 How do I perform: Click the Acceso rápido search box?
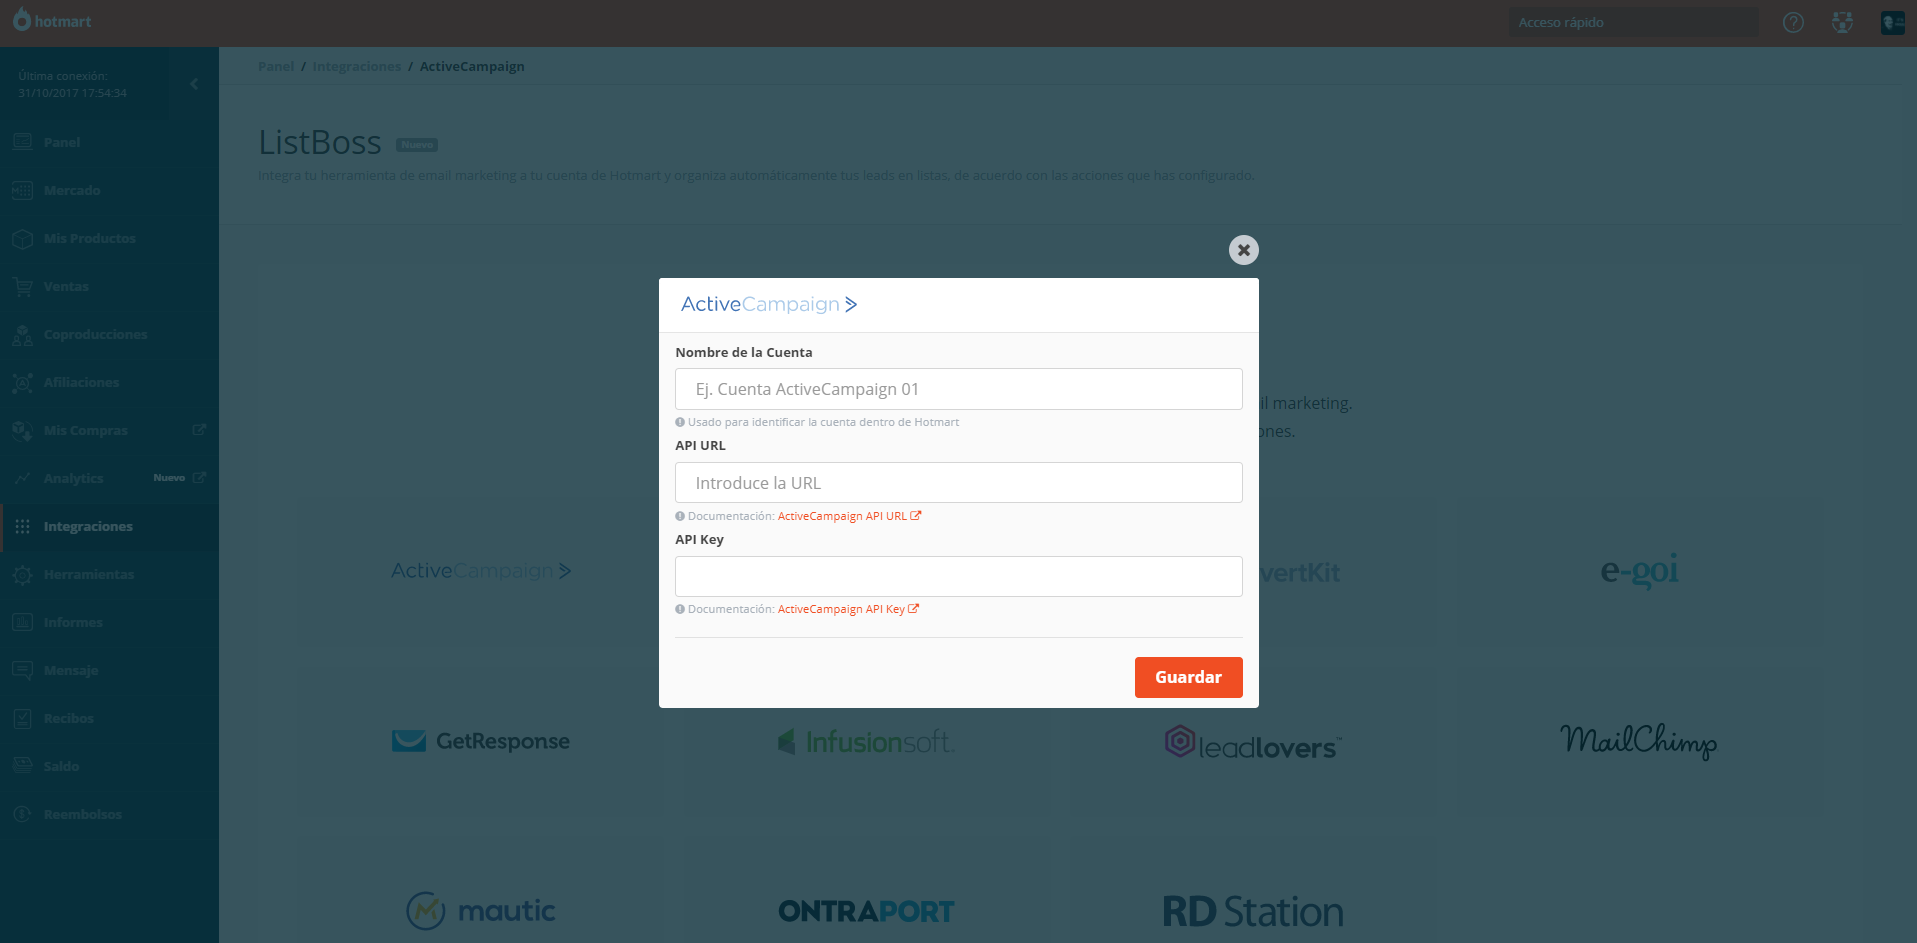coord(1633,23)
